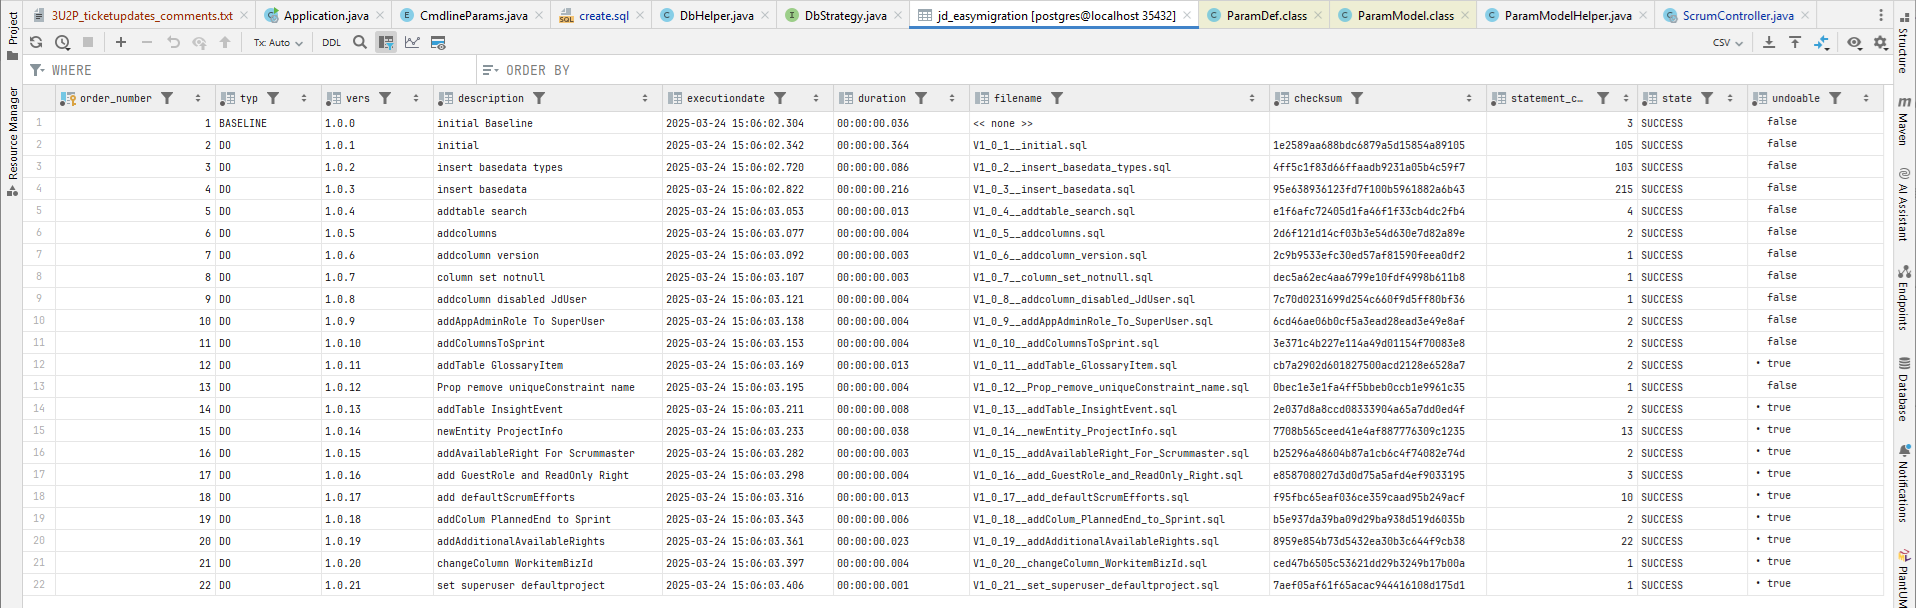Show the chart view icon
This screenshot has height=608, width=1916.
412,42
